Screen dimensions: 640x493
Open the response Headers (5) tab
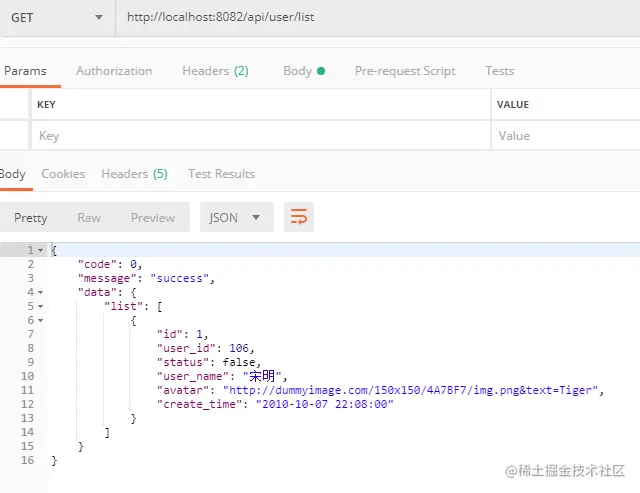(x=134, y=174)
